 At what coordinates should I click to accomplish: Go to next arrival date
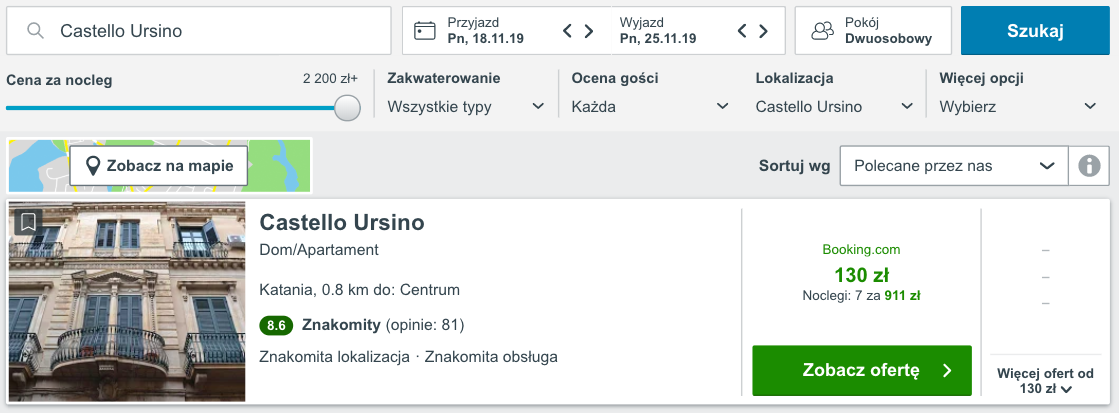589,31
